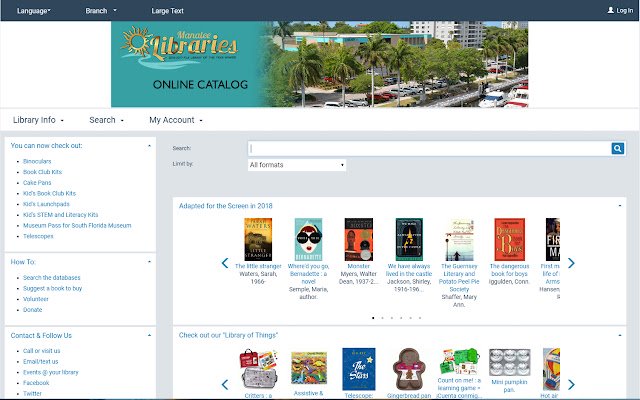This screenshot has width=640, height=400.
Task: Open the Facebook link
Action: (36, 383)
